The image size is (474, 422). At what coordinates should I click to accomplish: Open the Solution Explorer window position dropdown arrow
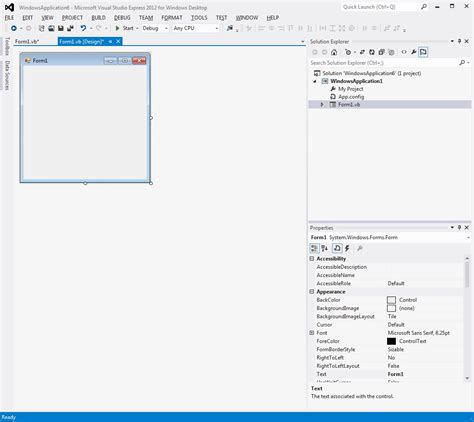[x=452, y=41]
